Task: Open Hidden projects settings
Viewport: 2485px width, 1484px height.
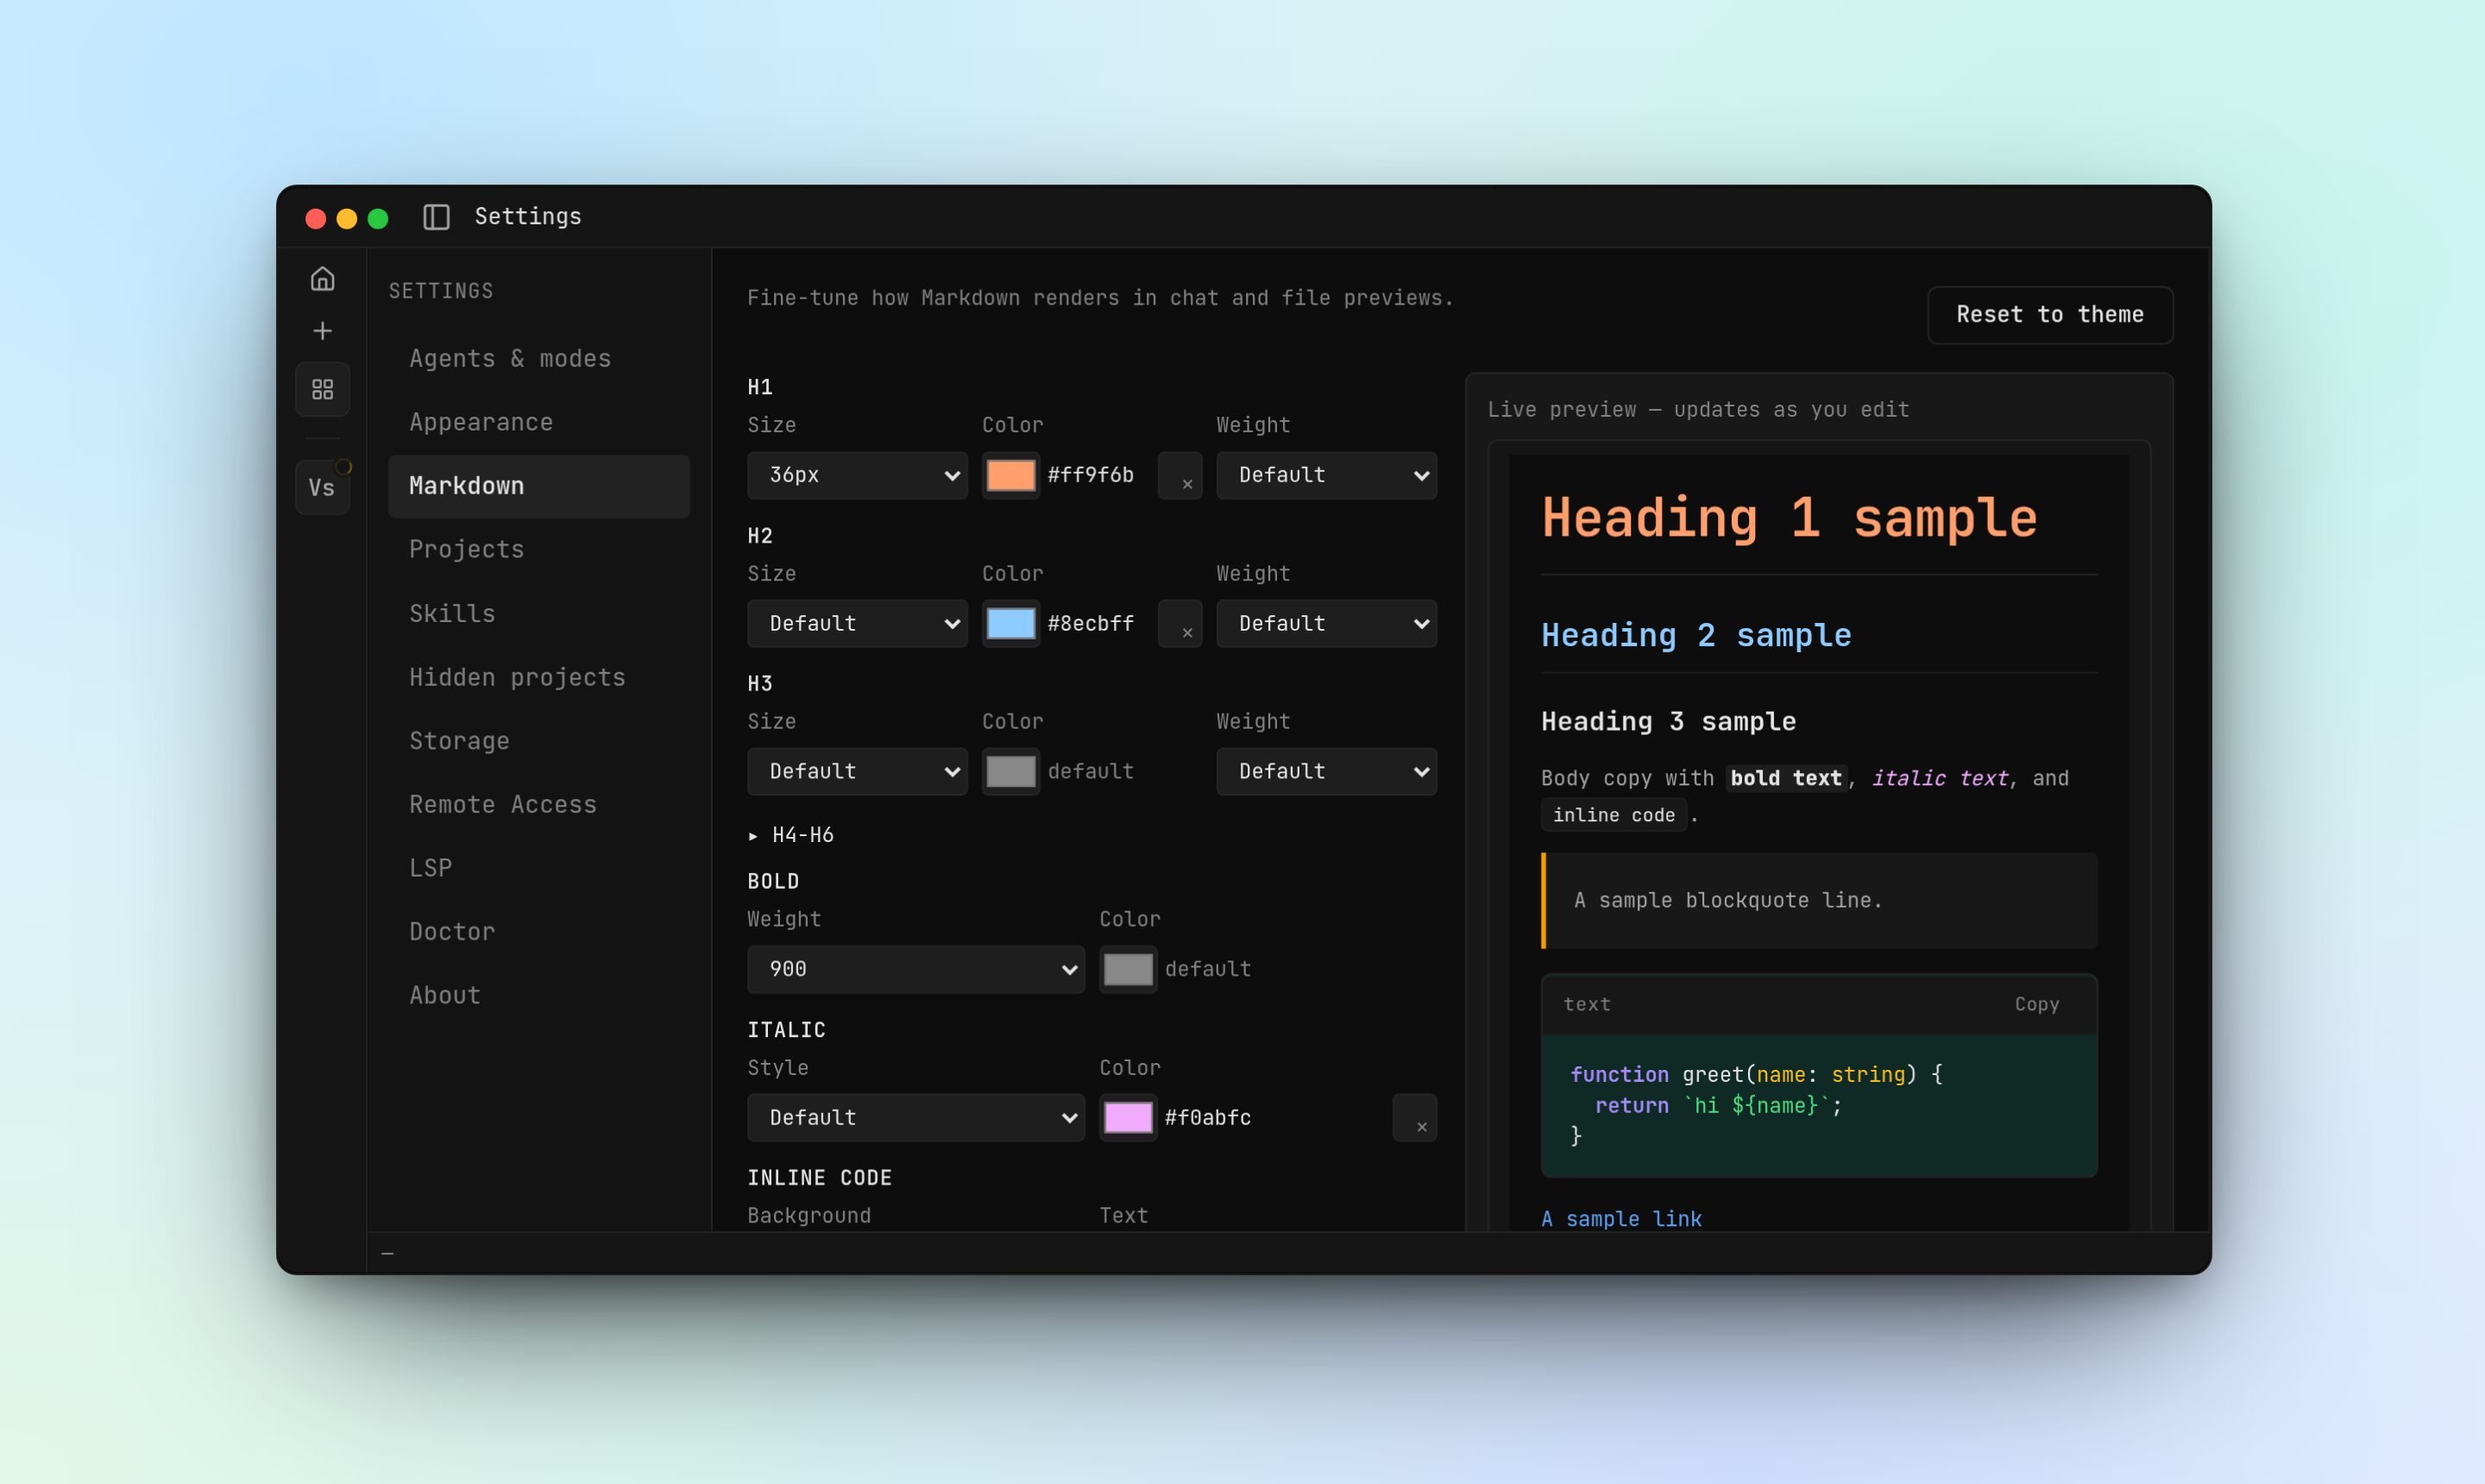Action: [x=539, y=678]
